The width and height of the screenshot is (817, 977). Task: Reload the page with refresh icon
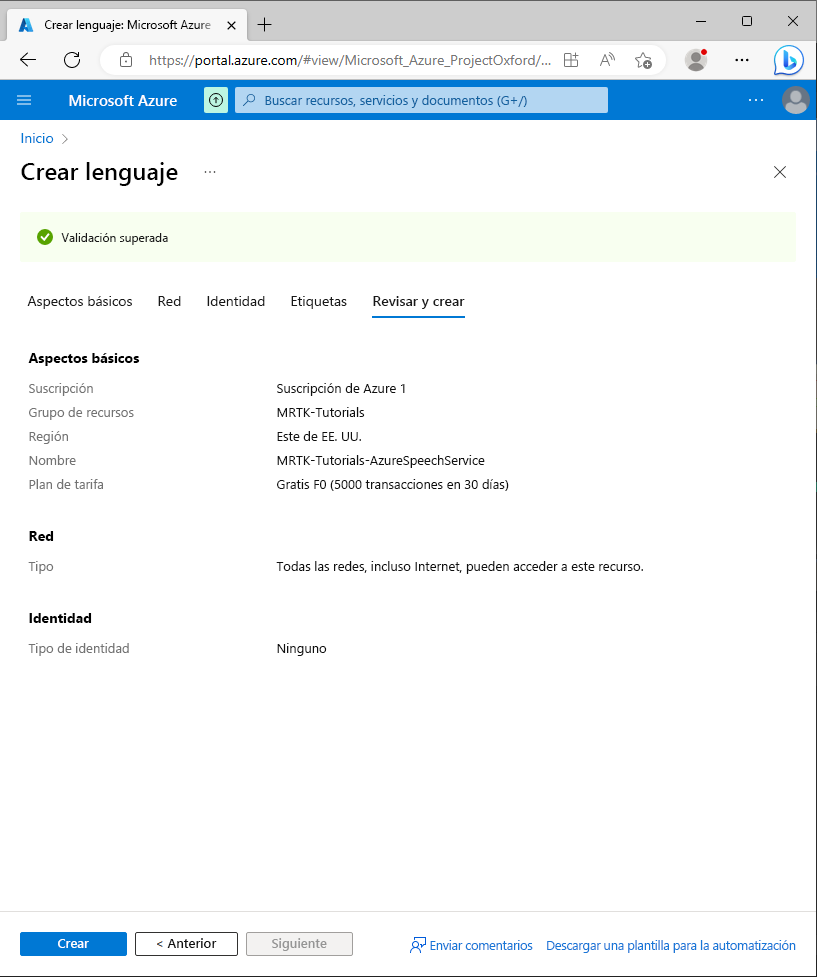72,60
